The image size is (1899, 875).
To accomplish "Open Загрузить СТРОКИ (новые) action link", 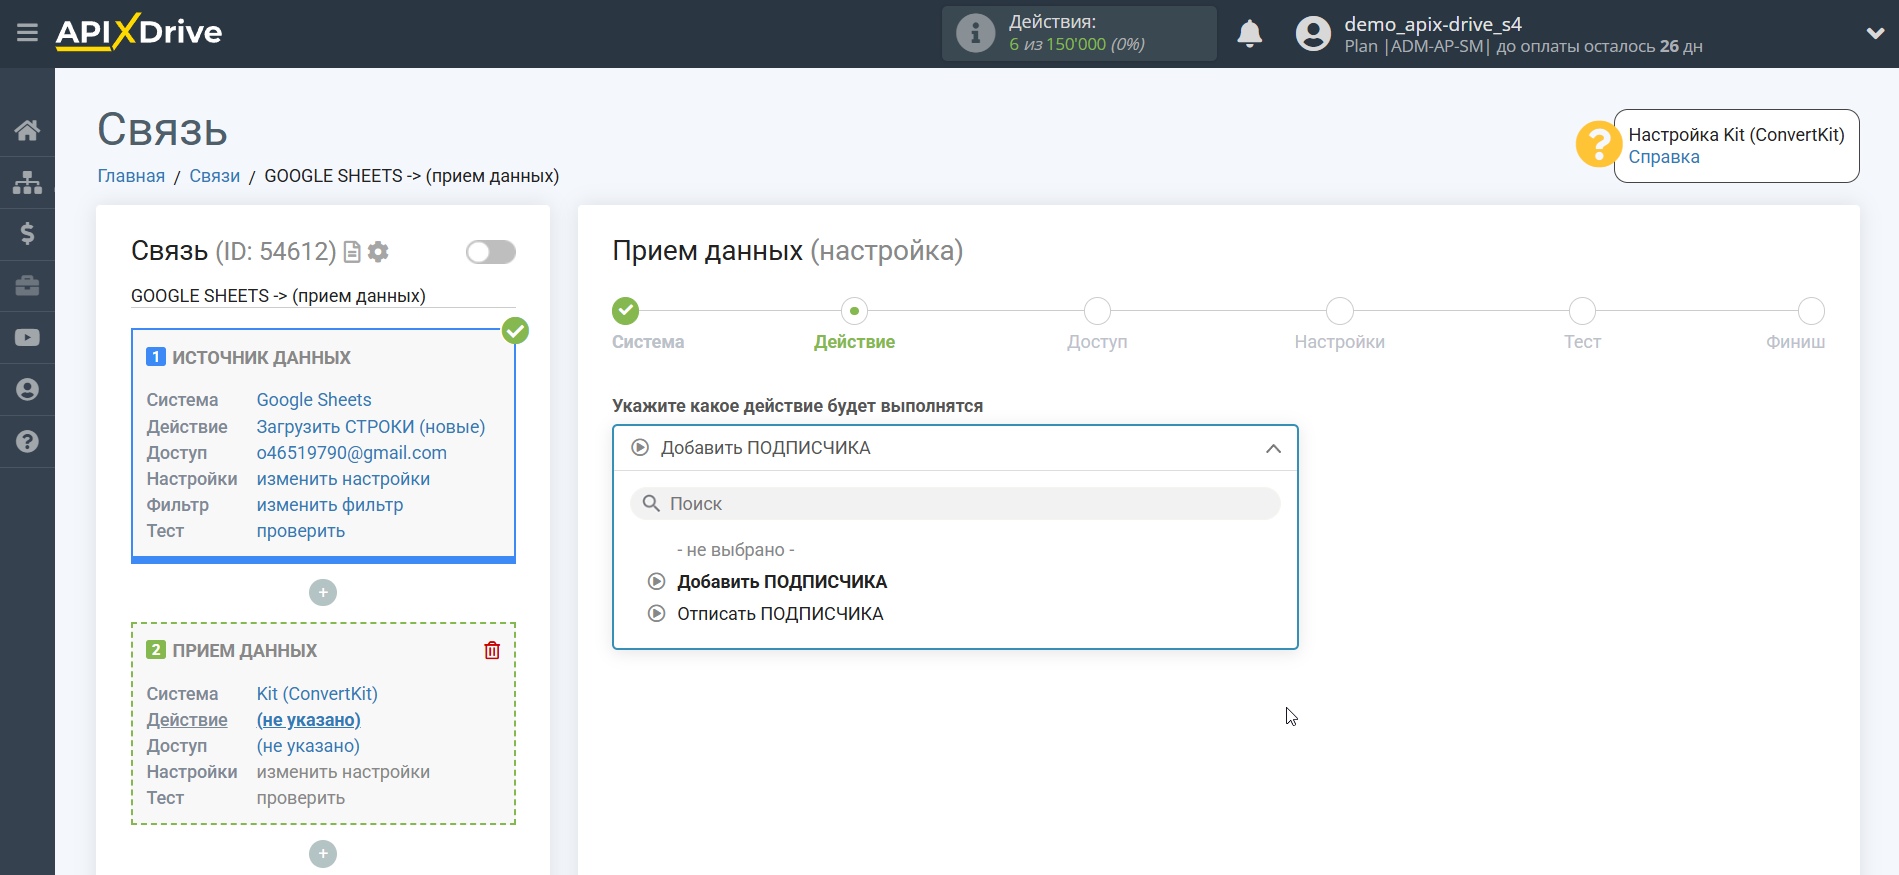I will tap(371, 427).
